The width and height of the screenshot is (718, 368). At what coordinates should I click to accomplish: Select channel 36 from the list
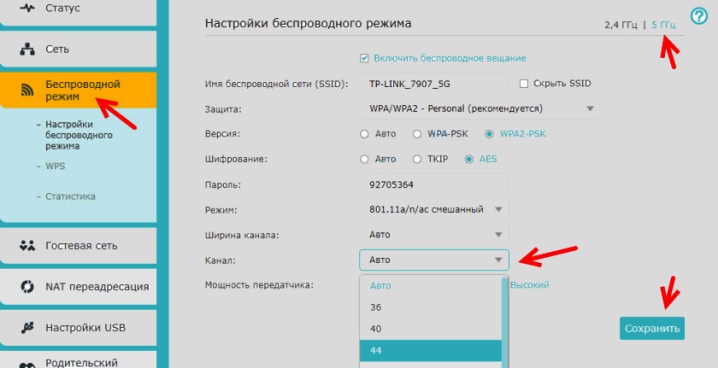pyautogui.click(x=430, y=307)
